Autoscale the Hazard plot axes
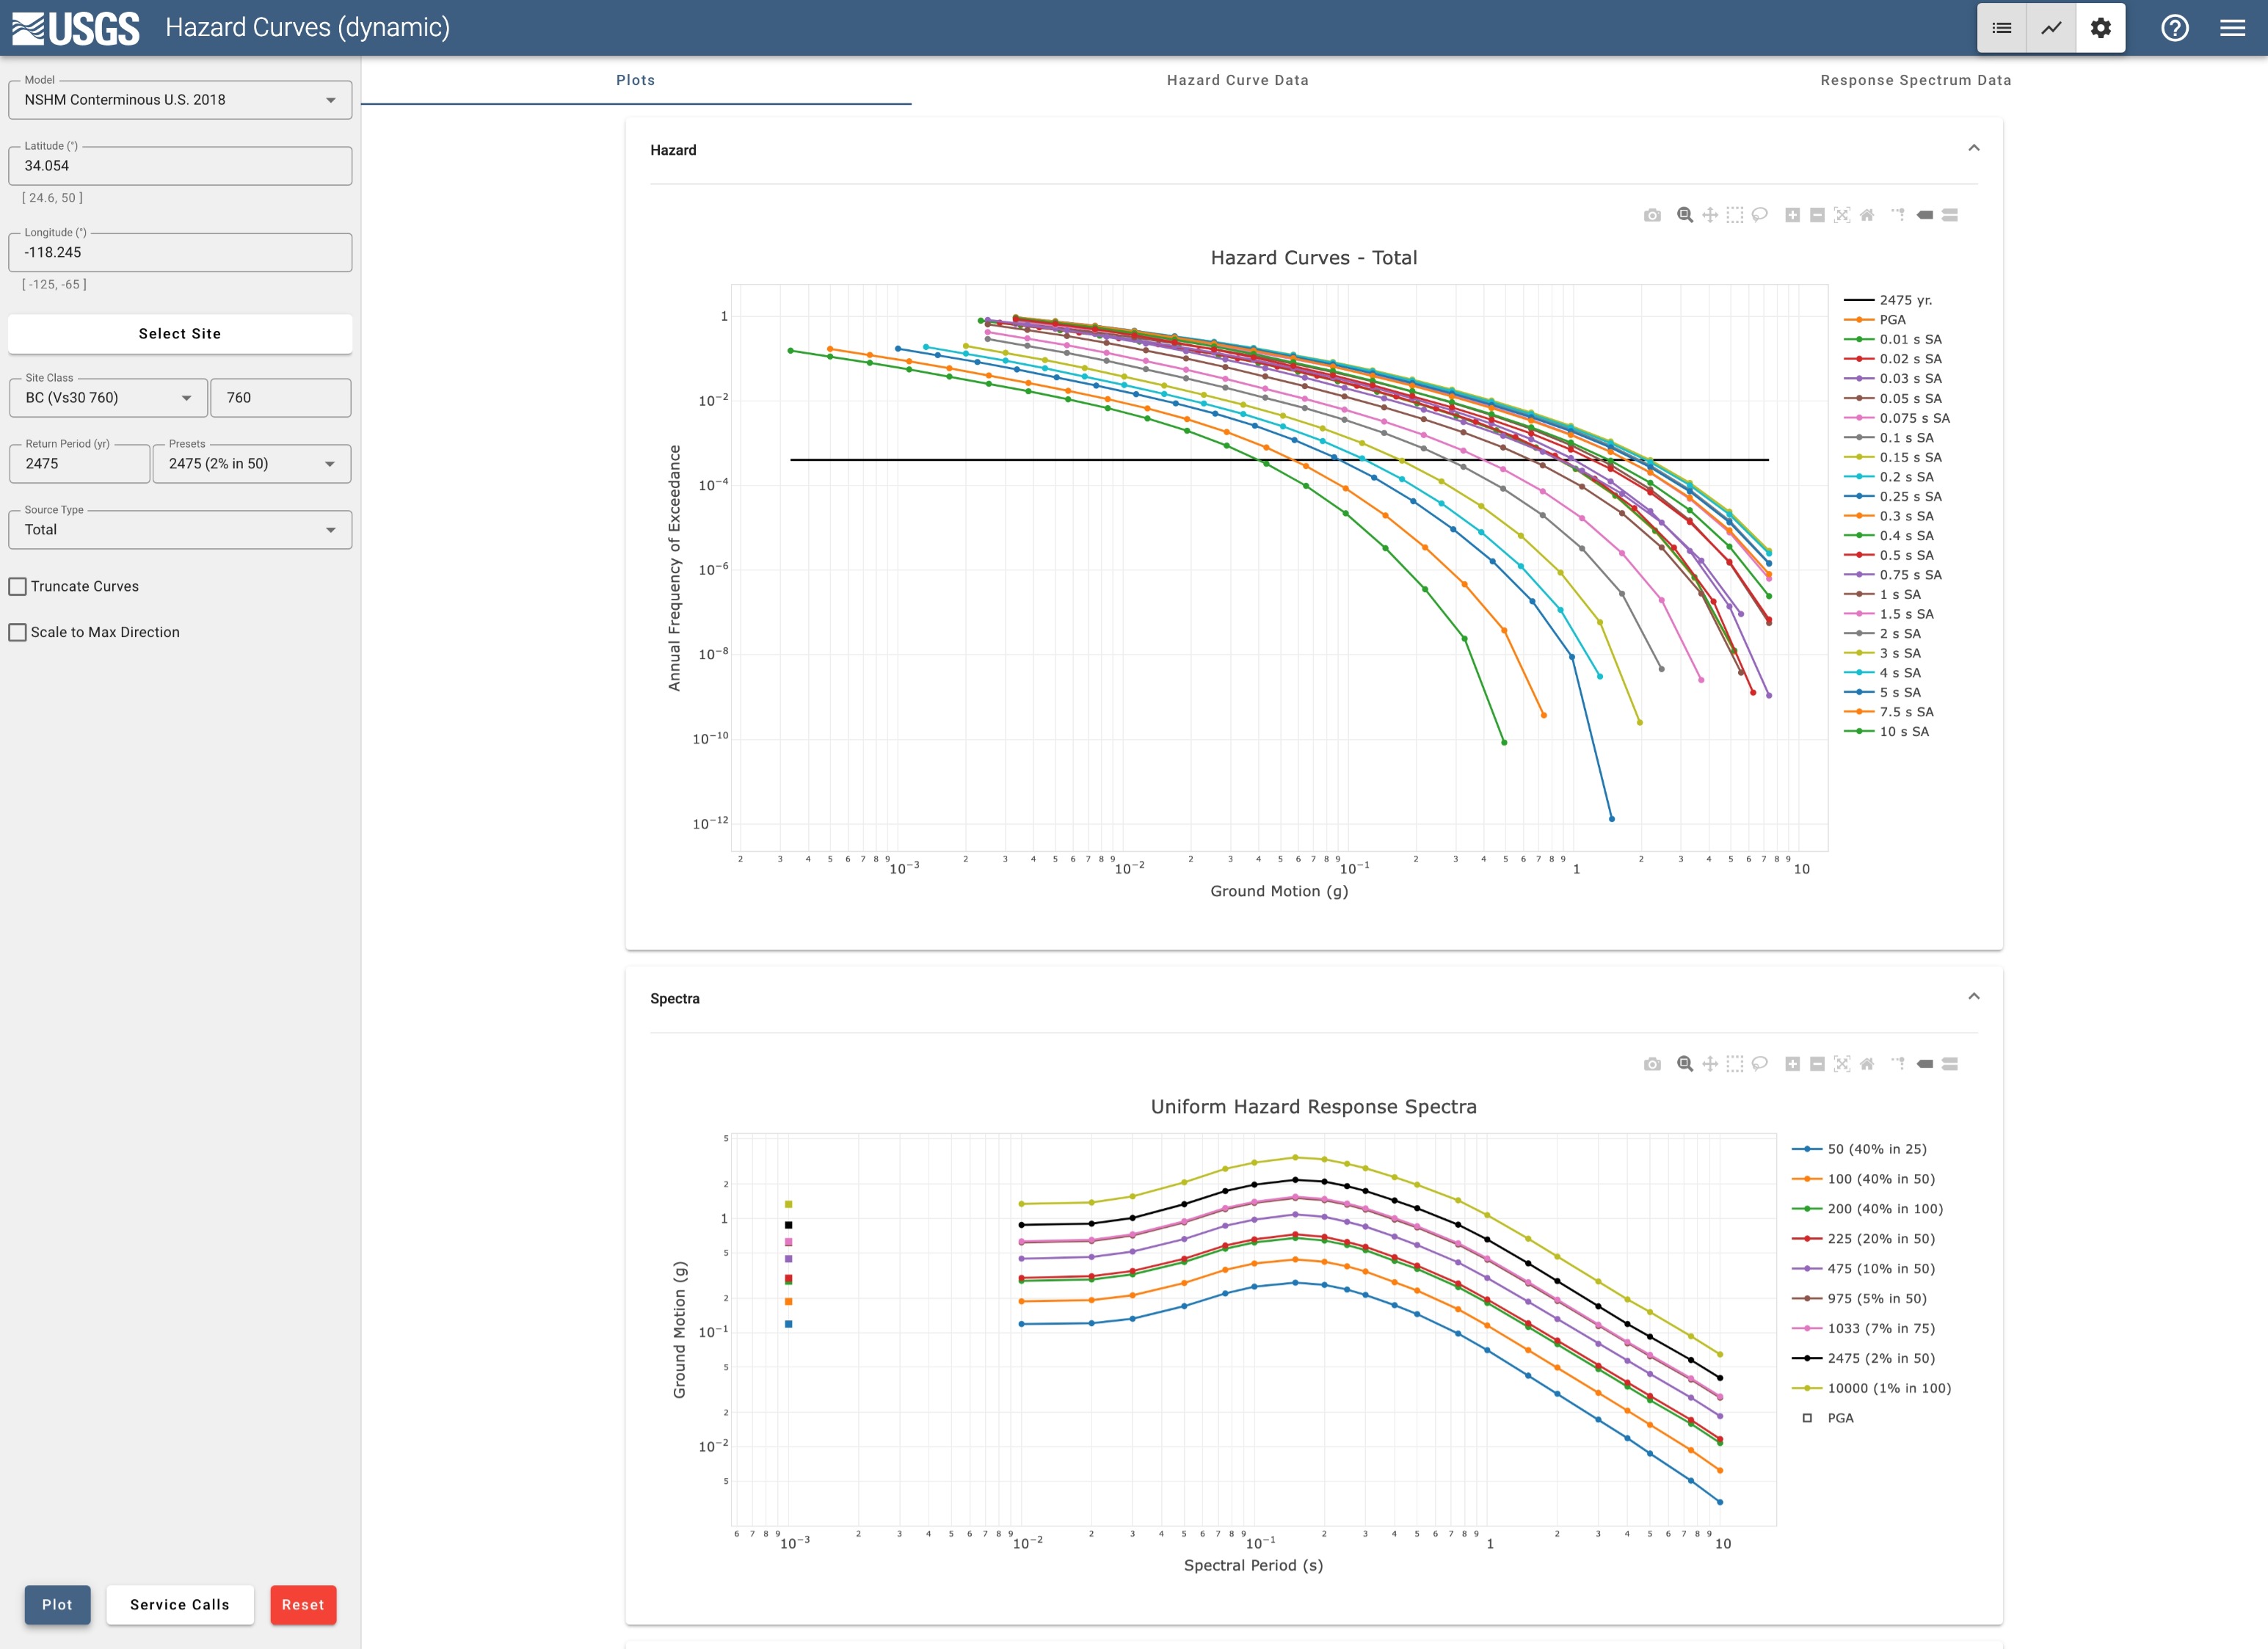Viewport: 2268px width, 1649px height. pyautogui.click(x=1842, y=215)
